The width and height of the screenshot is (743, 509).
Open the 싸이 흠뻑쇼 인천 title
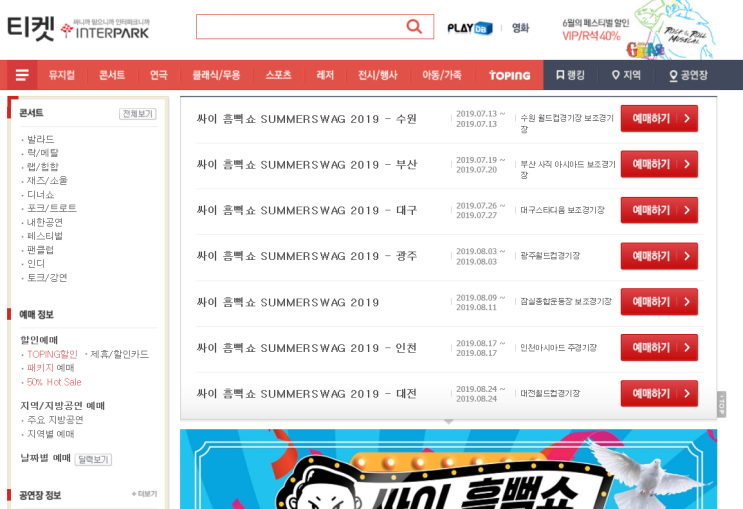[307, 348]
